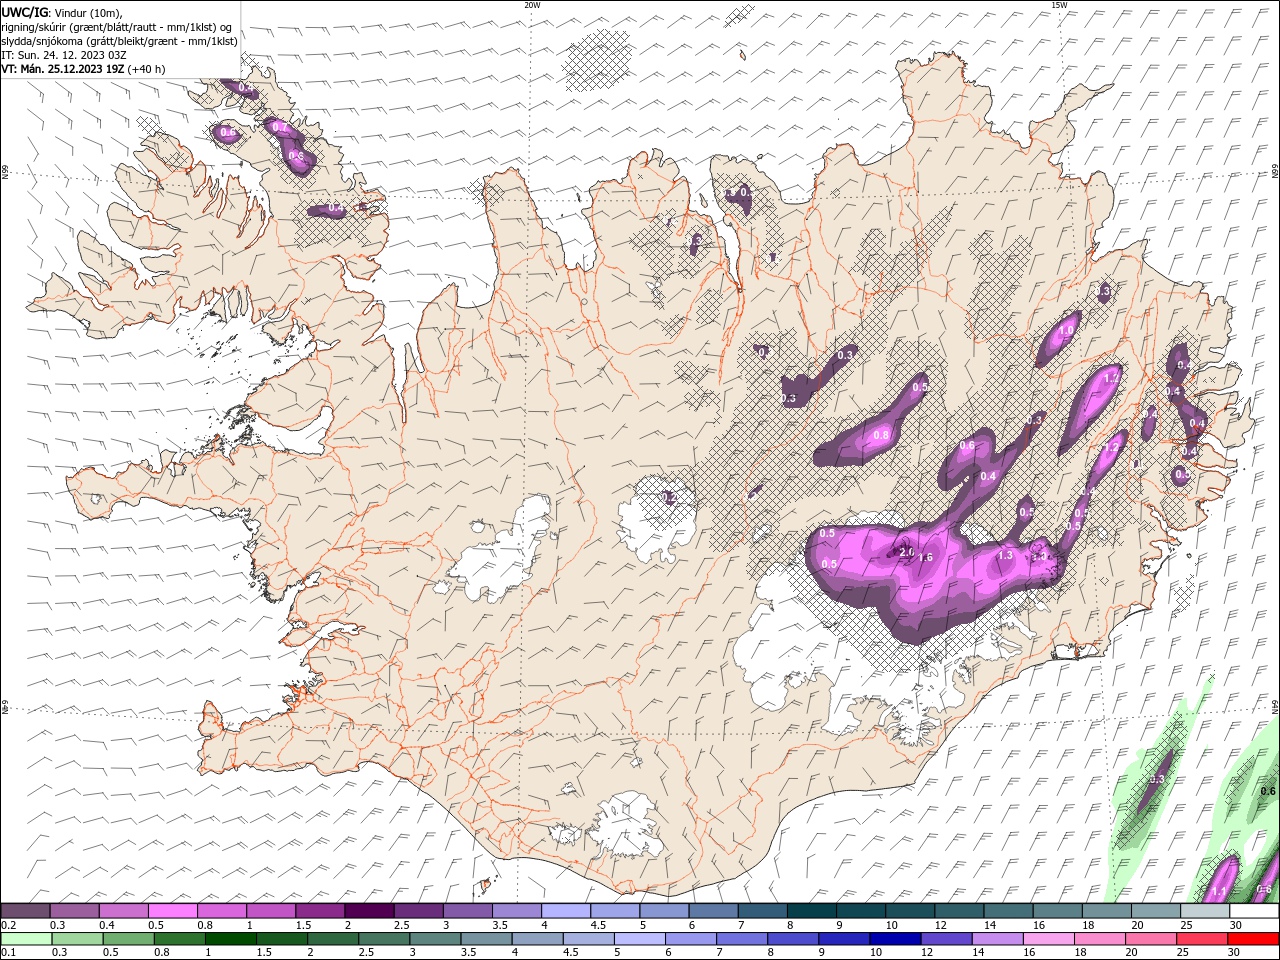Viewport: 1280px width, 960px height.
Task: Select the top legend swatch labeled 3.5
Action: click(x=515, y=911)
